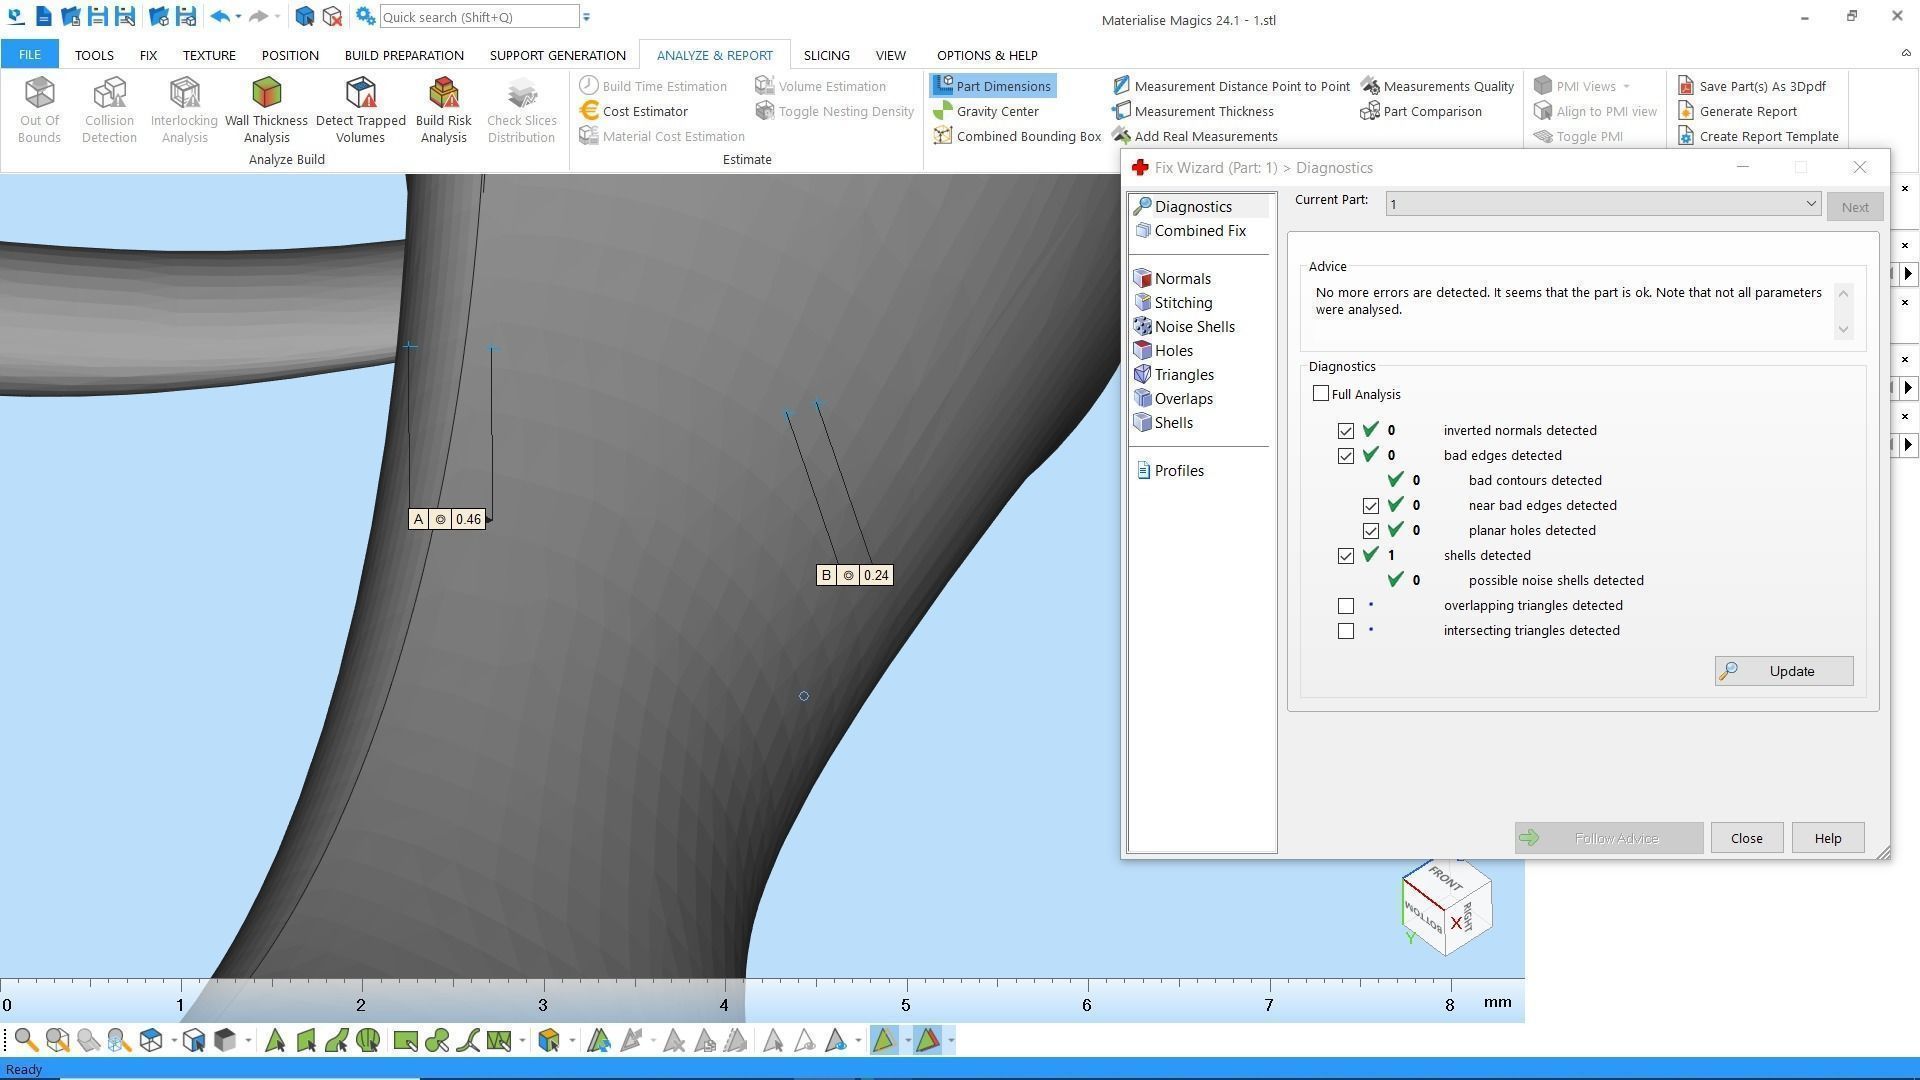Image resolution: width=1920 pixels, height=1080 pixels.
Task: Open Part Comparison tool
Action: click(x=1431, y=111)
